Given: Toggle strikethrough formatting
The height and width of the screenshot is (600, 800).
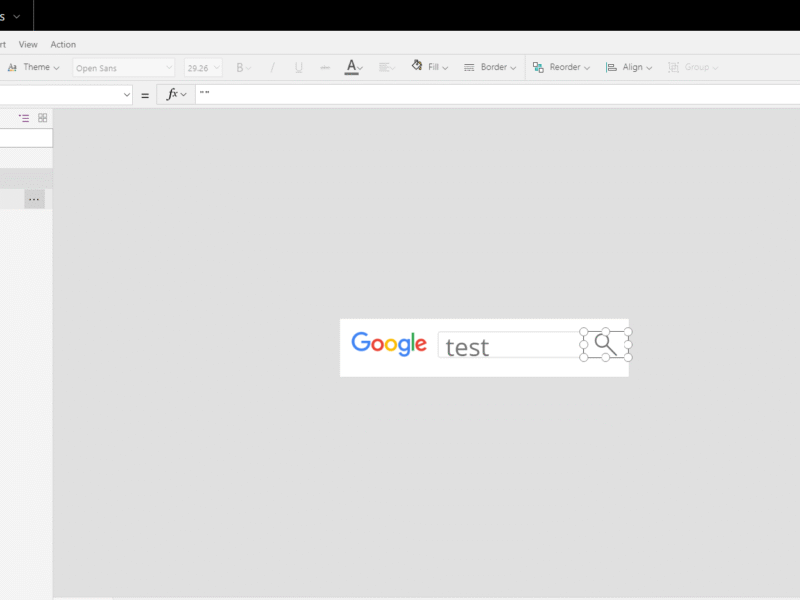Looking at the screenshot, I should (x=325, y=67).
